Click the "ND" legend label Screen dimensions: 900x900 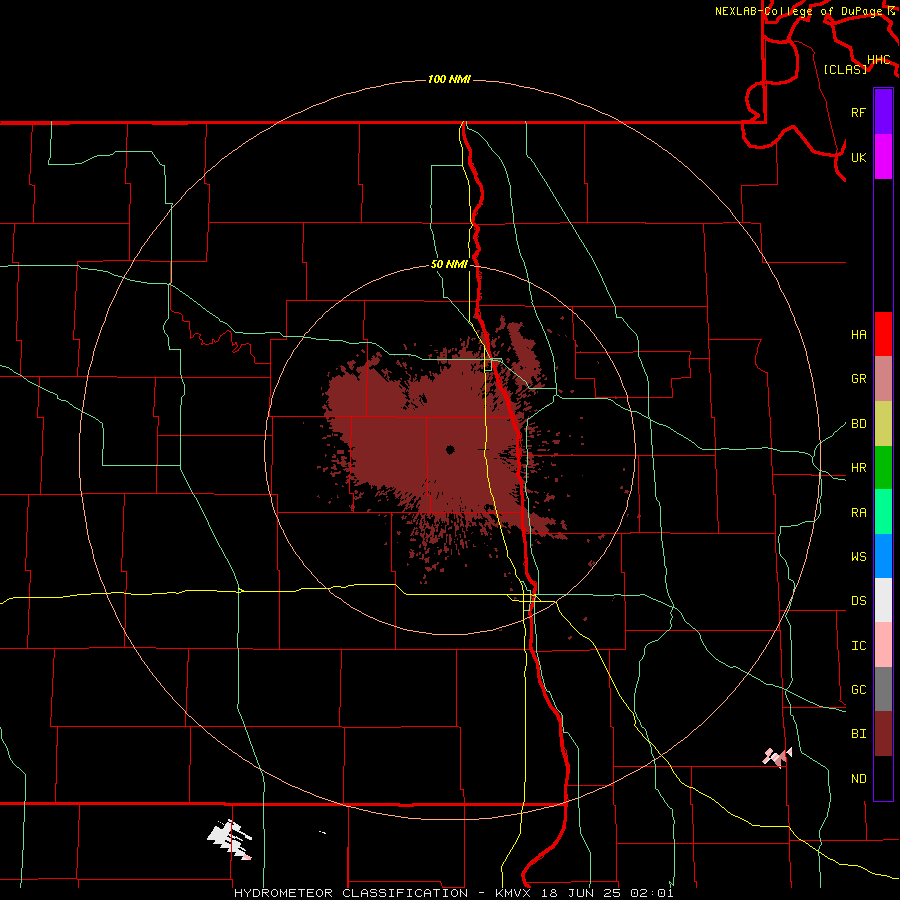tap(858, 778)
